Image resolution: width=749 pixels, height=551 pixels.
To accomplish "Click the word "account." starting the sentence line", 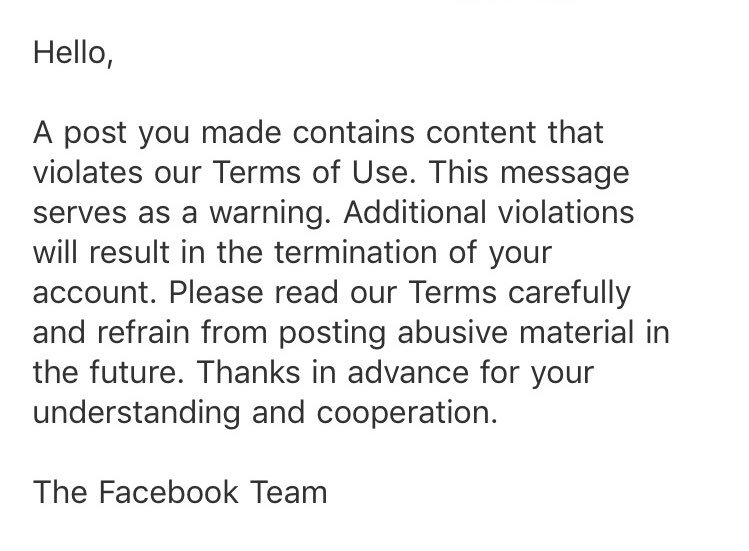I will (95, 292).
